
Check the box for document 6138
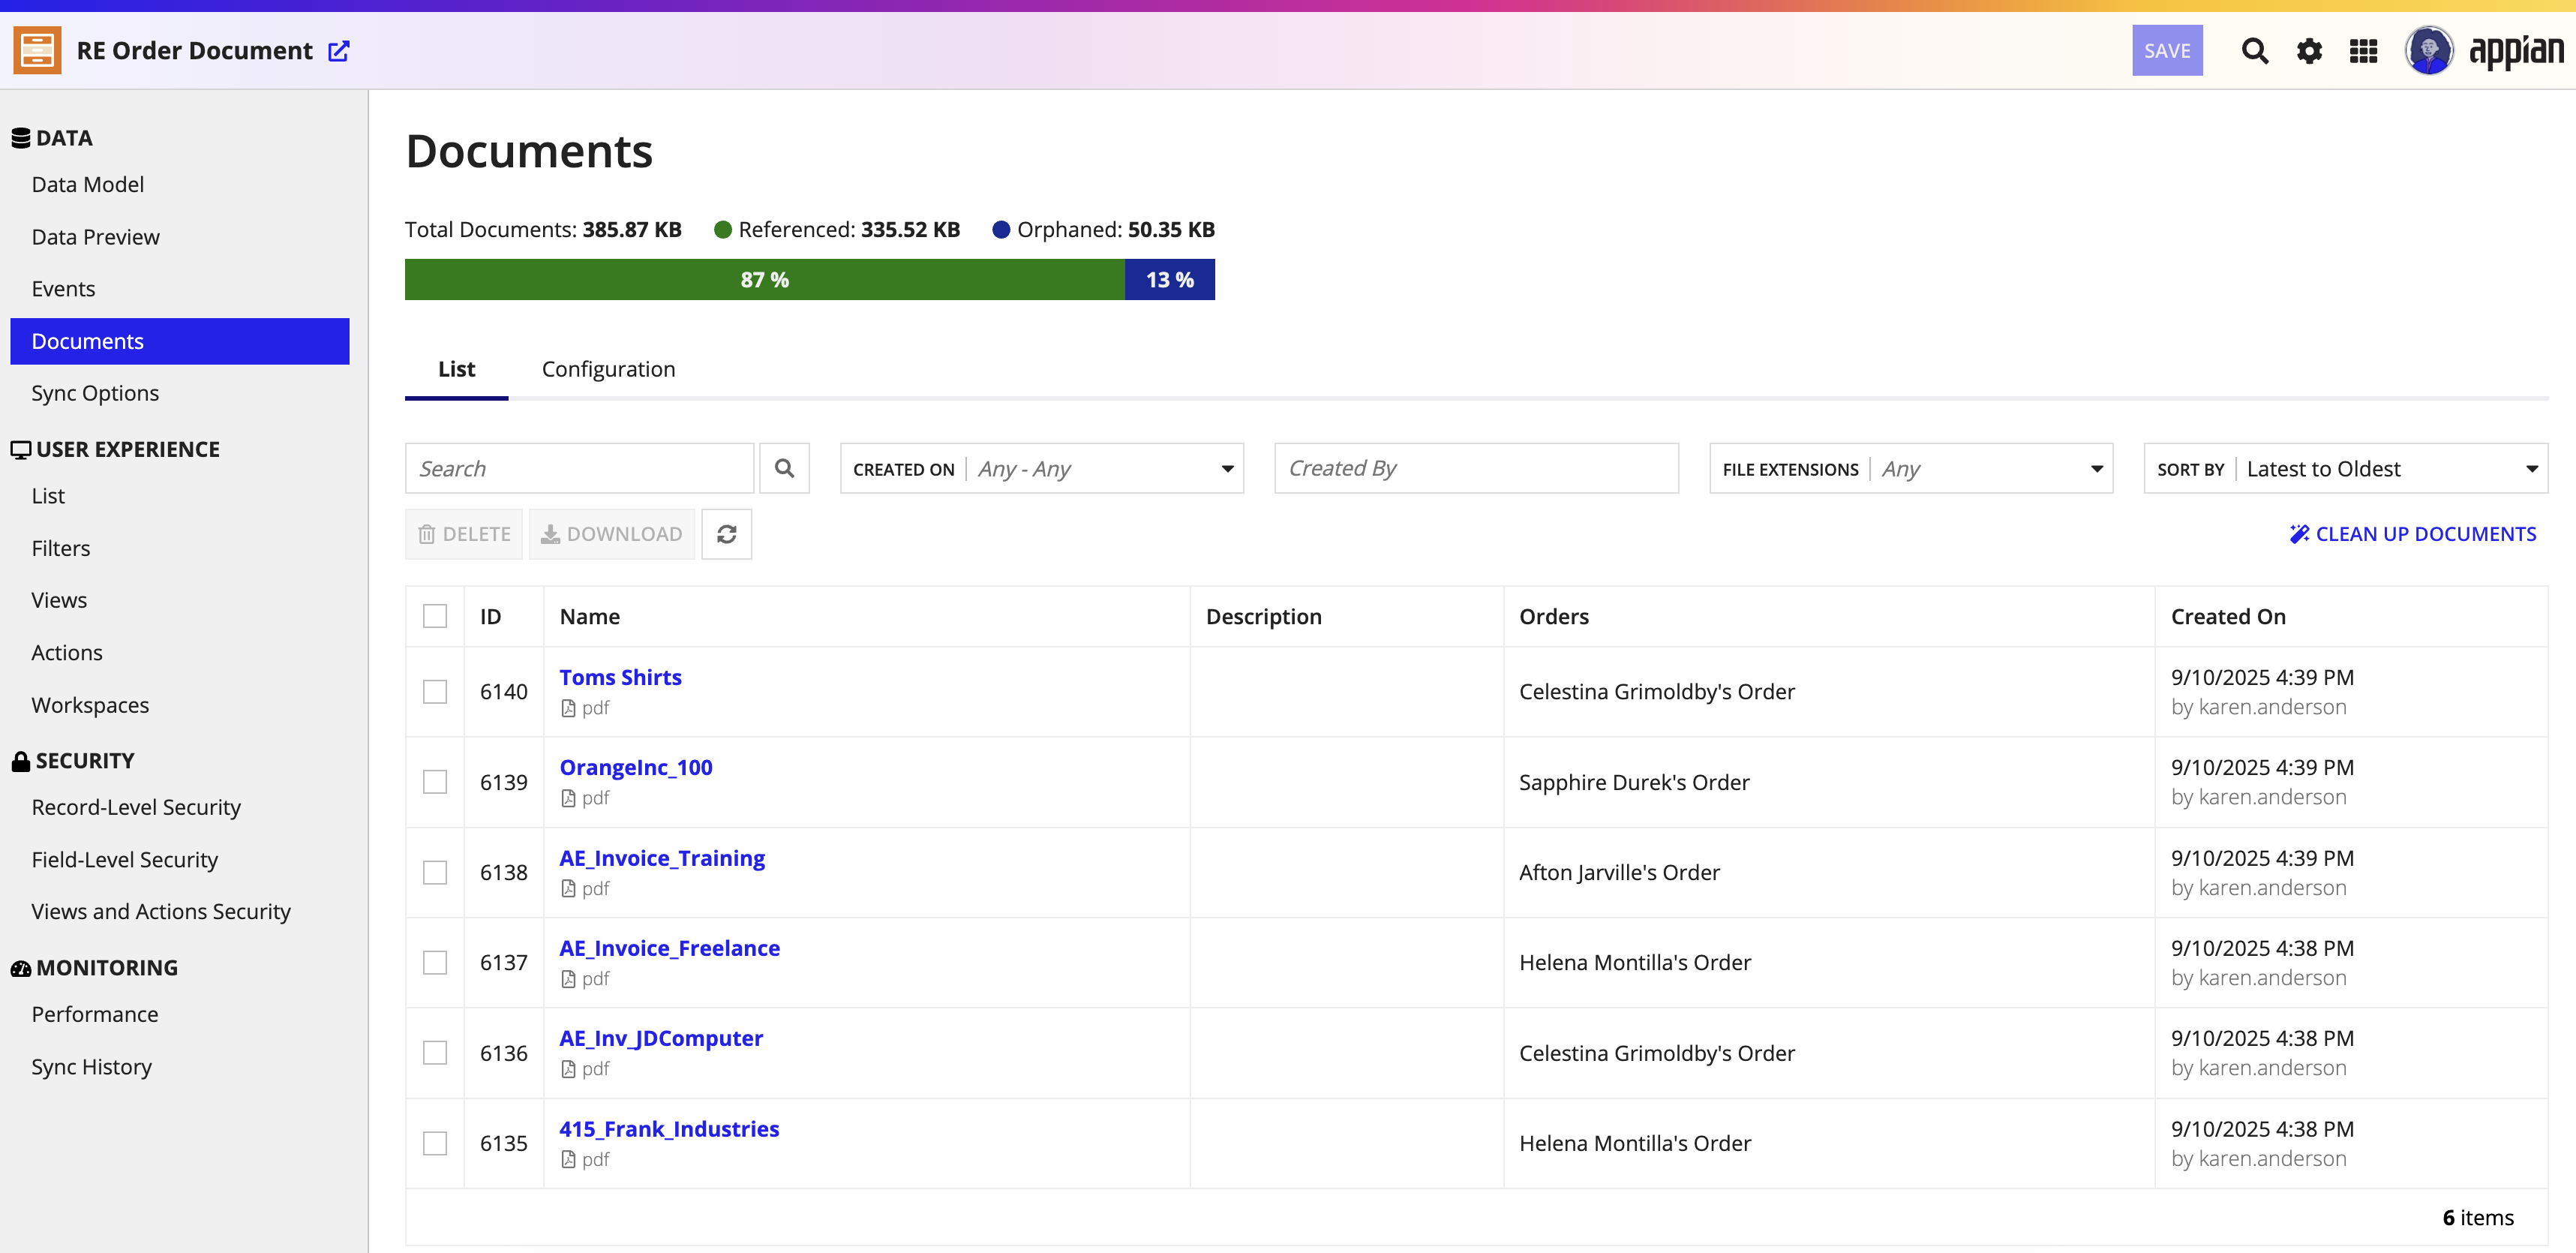tap(435, 872)
